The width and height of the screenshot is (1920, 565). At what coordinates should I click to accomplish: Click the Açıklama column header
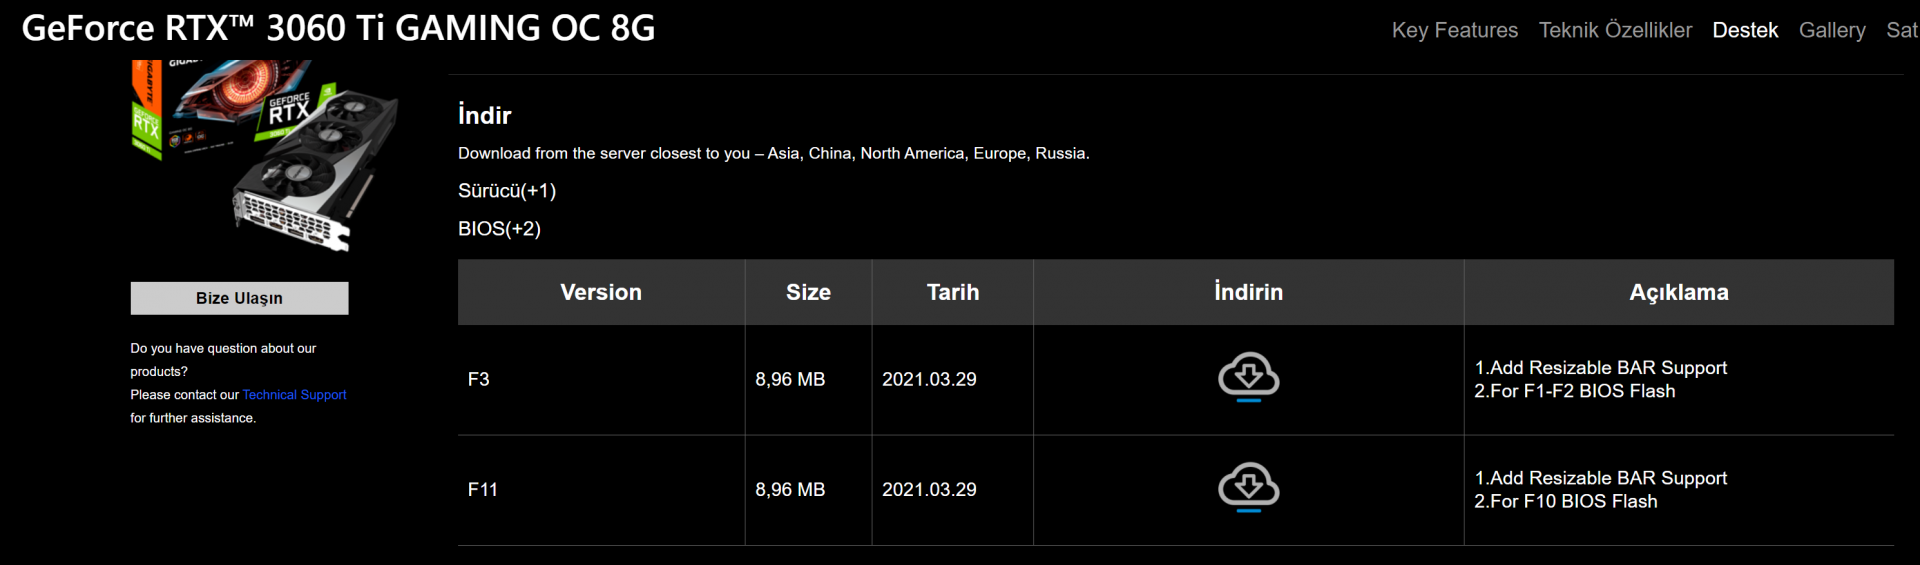click(1678, 292)
